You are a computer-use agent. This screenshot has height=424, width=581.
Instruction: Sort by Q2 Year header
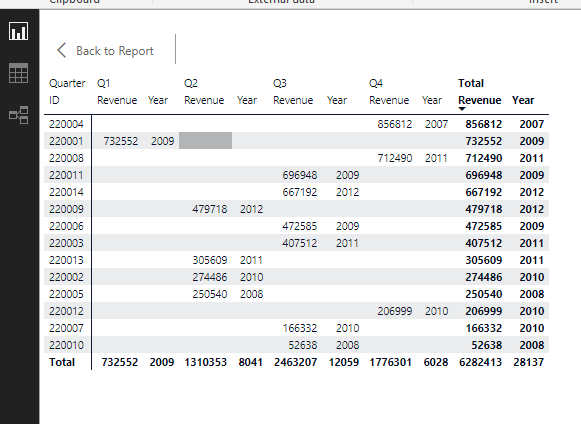(247, 100)
